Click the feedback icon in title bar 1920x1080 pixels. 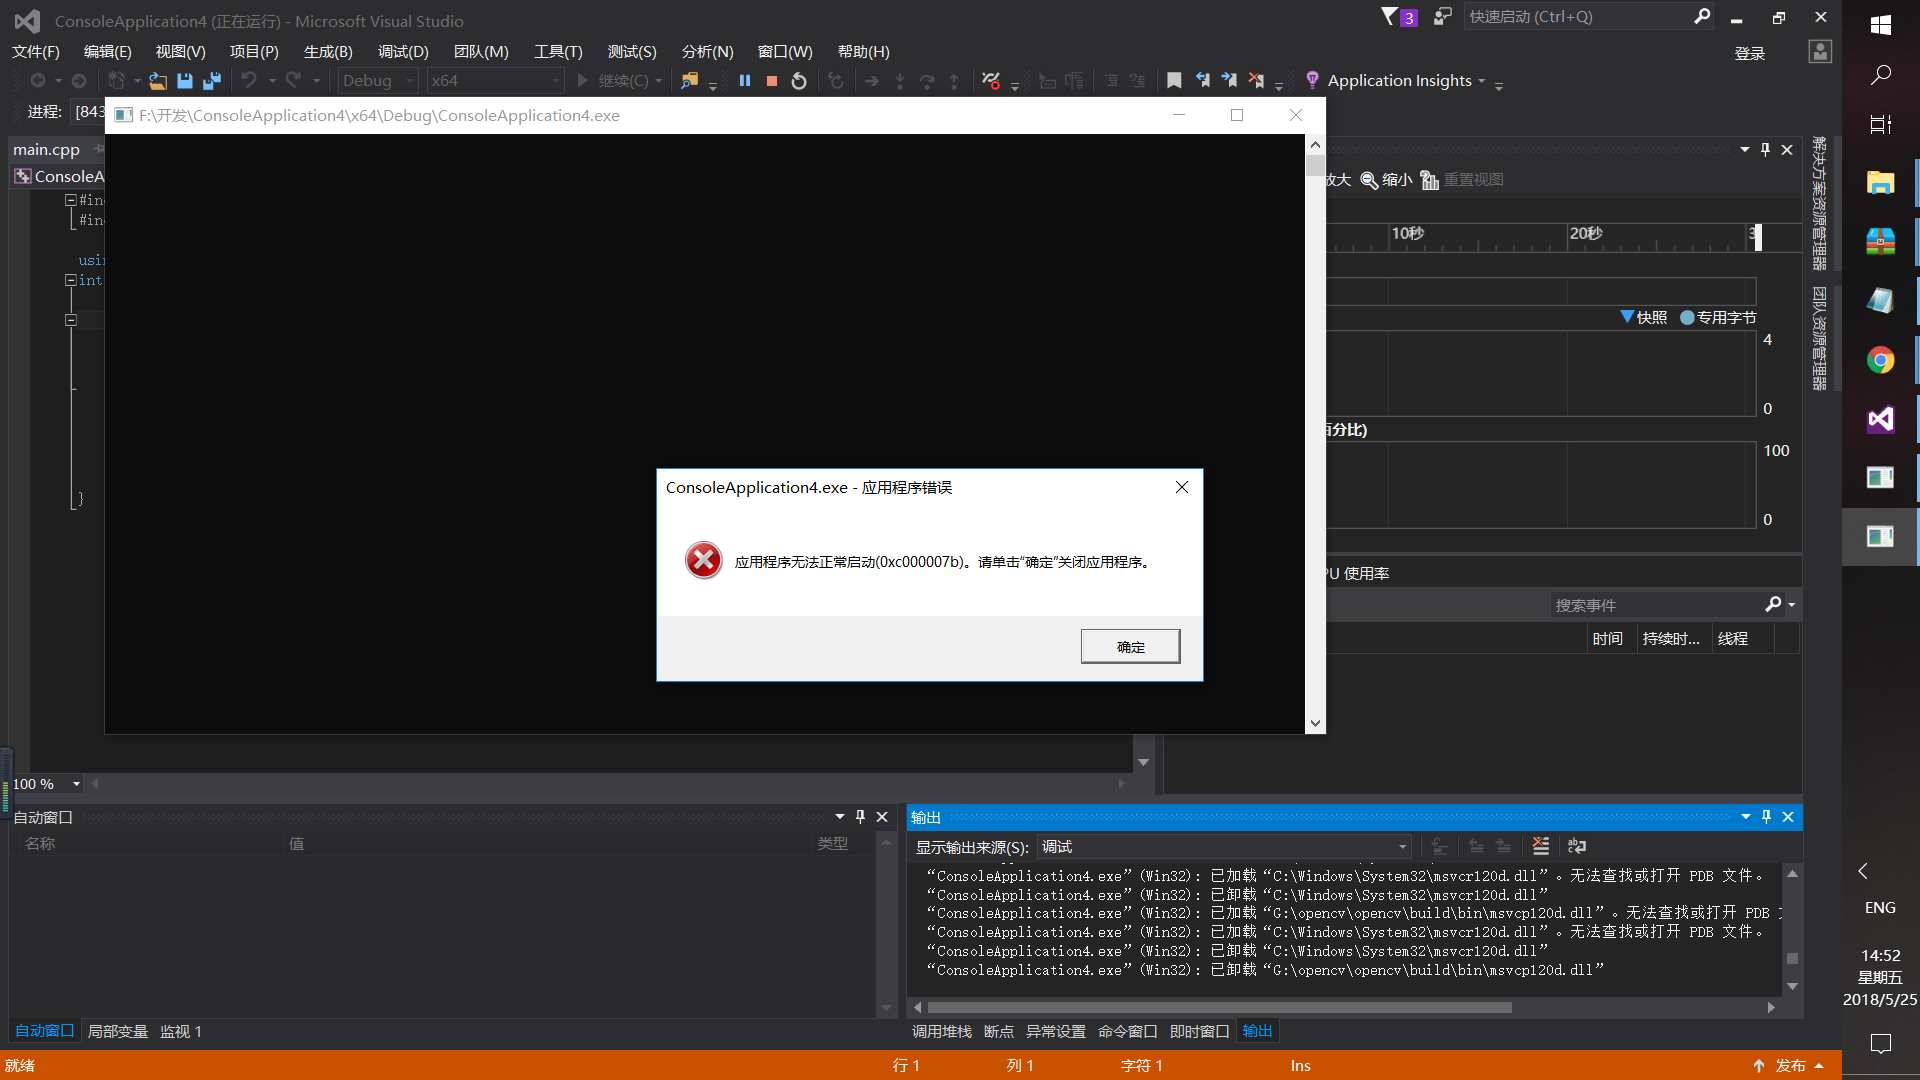1442,17
